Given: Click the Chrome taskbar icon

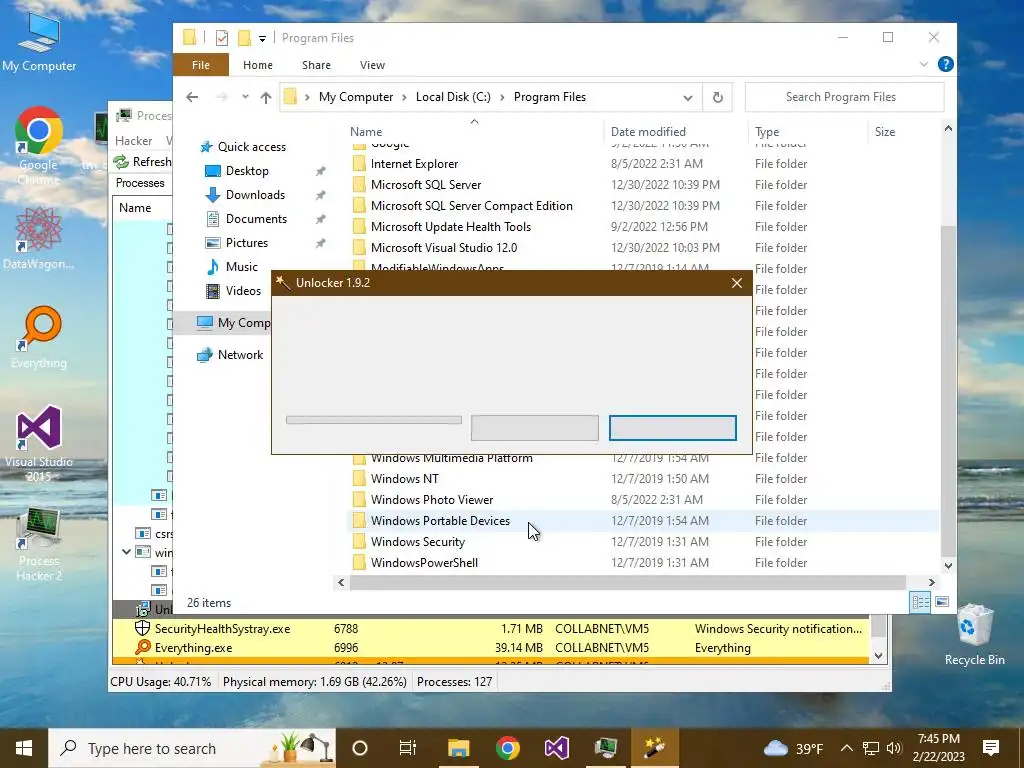Looking at the screenshot, I should pos(507,748).
